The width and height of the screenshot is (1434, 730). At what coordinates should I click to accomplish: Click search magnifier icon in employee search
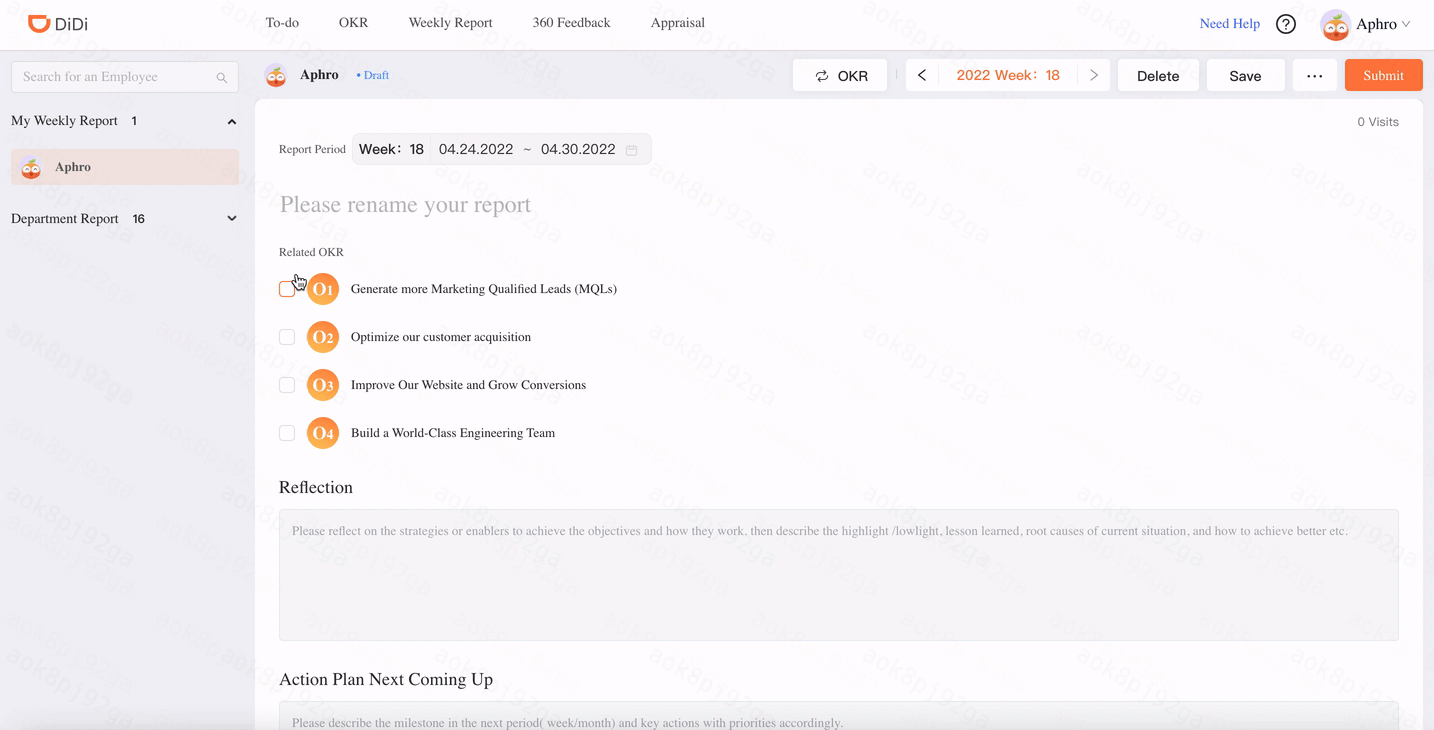tap(222, 77)
